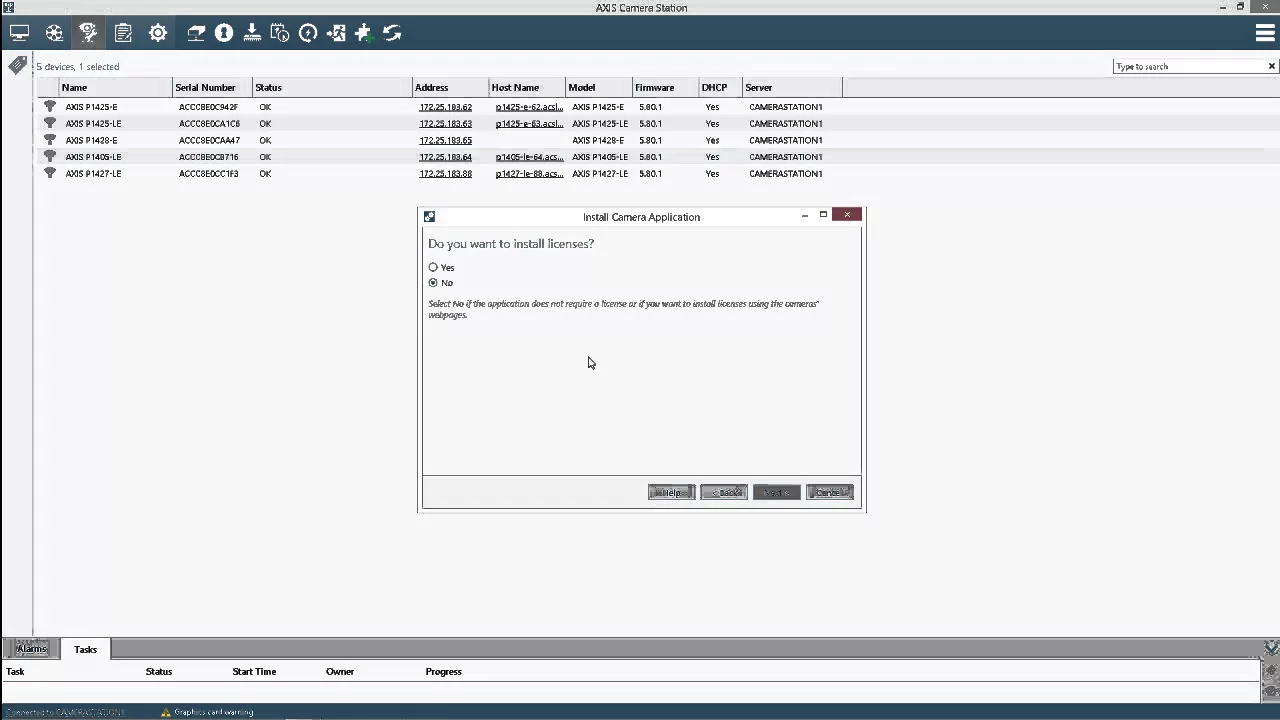This screenshot has width=1280, height=720.
Task: Open the hamburger main menu
Action: (x=1264, y=33)
